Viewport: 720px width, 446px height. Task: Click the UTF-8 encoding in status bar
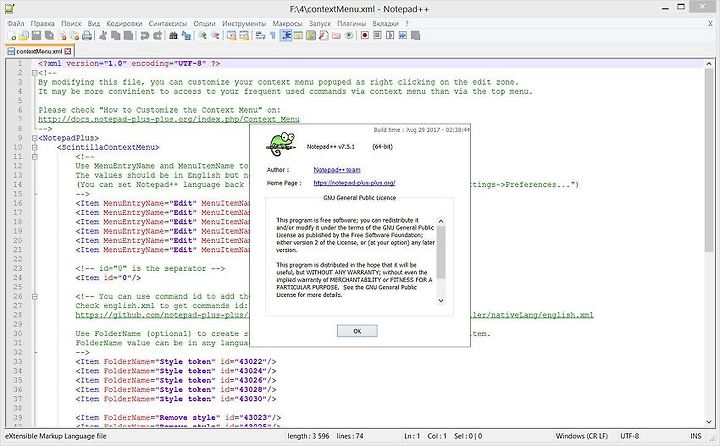pyautogui.click(x=629, y=436)
